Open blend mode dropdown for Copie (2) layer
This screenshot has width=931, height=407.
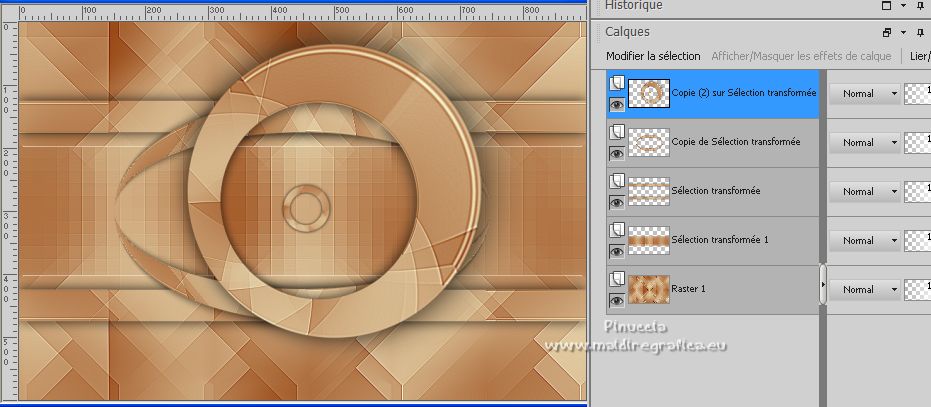pyautogui.click(x=864, y=93)
